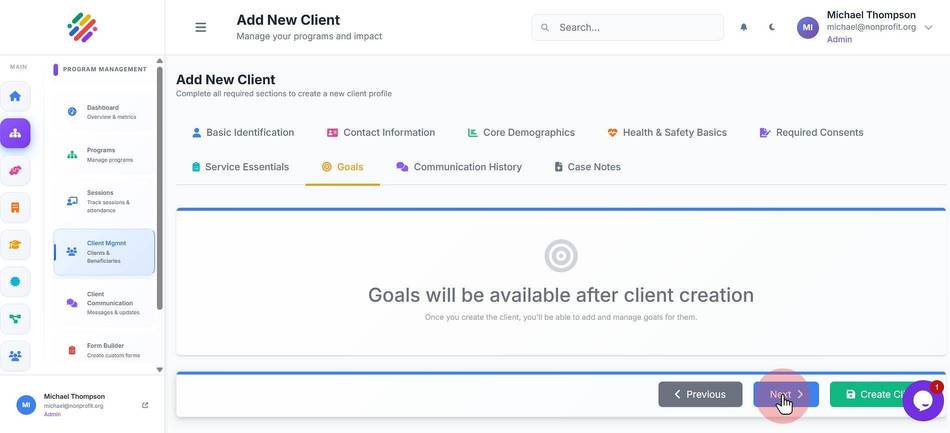950x433 pixels.
Task: Open the notifications bell icon
Action: [x=743, y=27]
